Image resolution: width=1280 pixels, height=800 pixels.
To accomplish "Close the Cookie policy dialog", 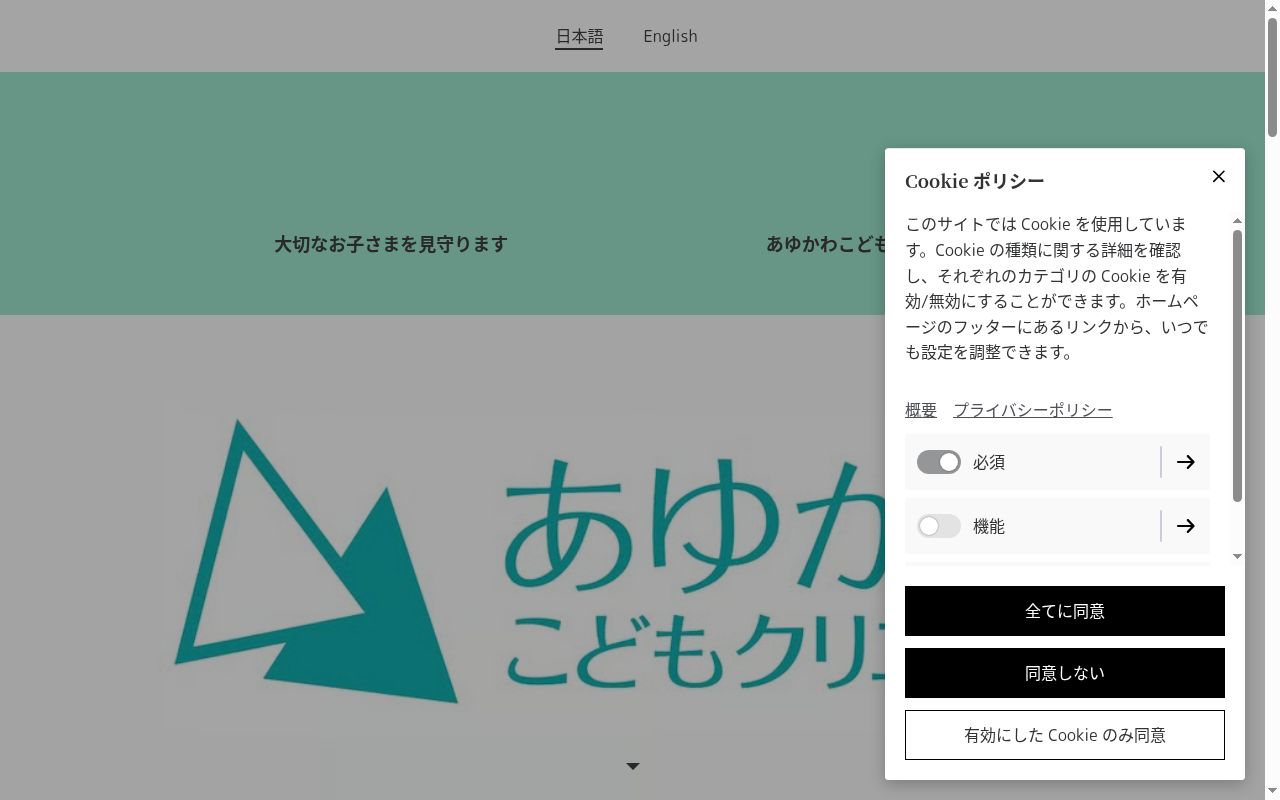I will (1218, 176).
